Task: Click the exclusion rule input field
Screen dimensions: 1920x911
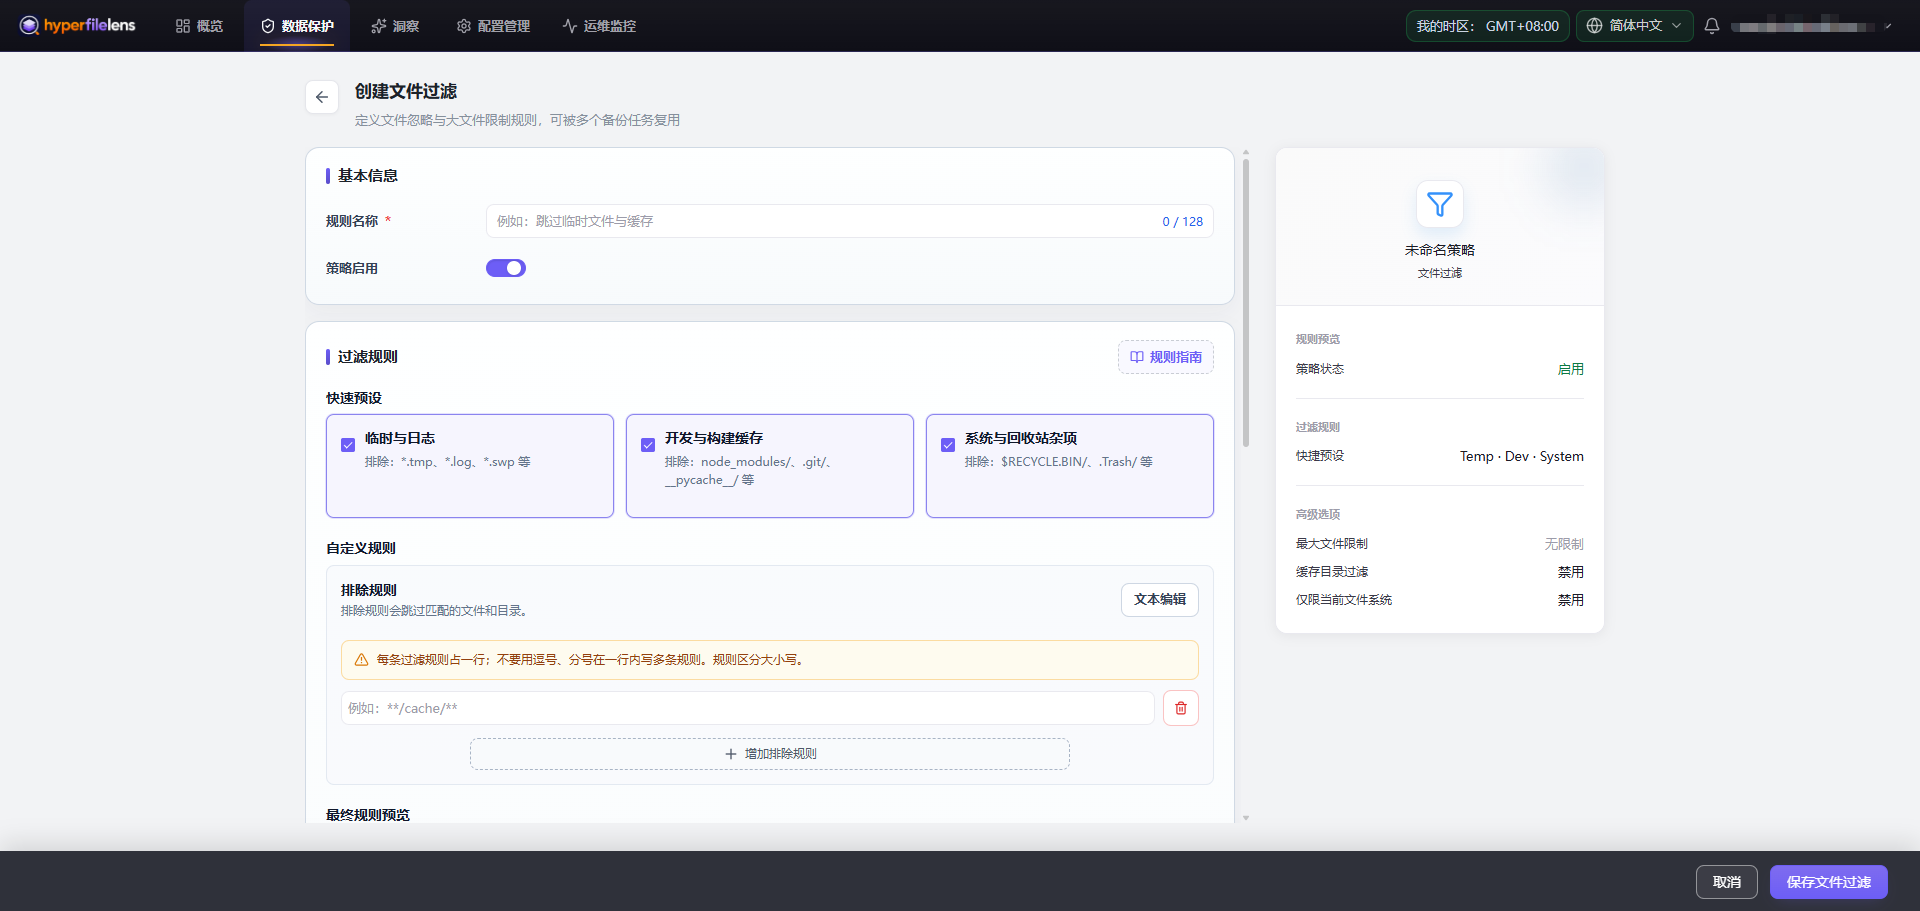Action: [748, 708]
